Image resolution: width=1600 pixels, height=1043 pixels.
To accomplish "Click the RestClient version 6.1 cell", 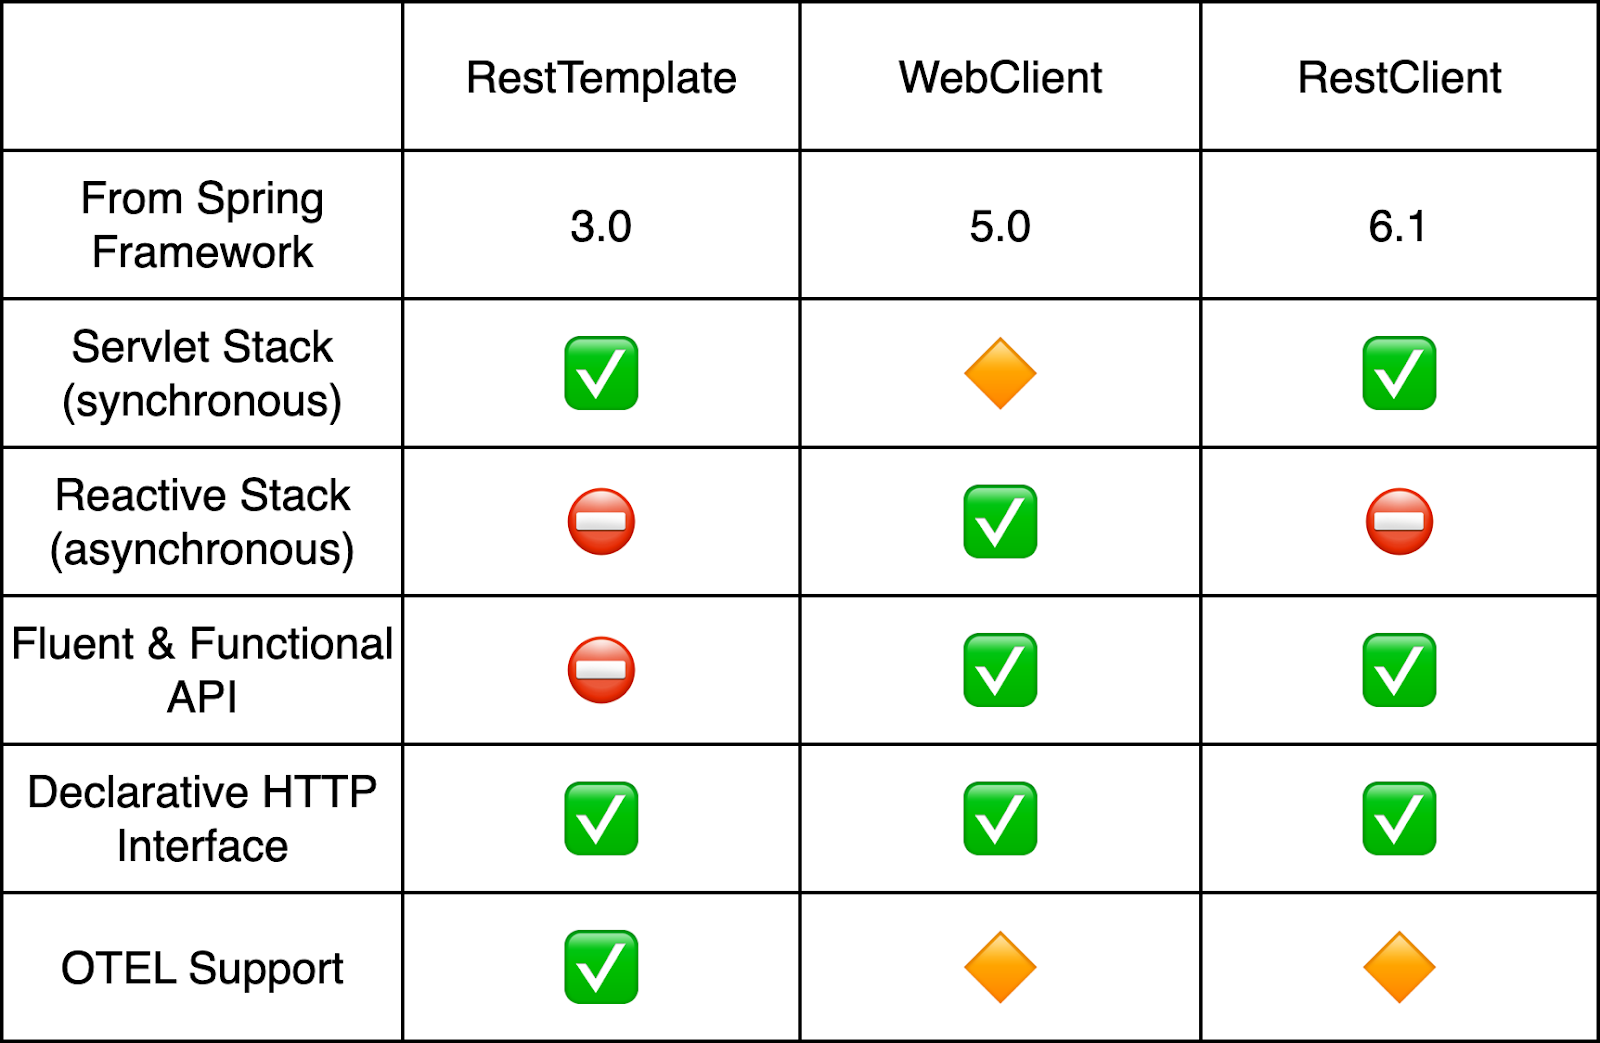I will coord(1399,225).
